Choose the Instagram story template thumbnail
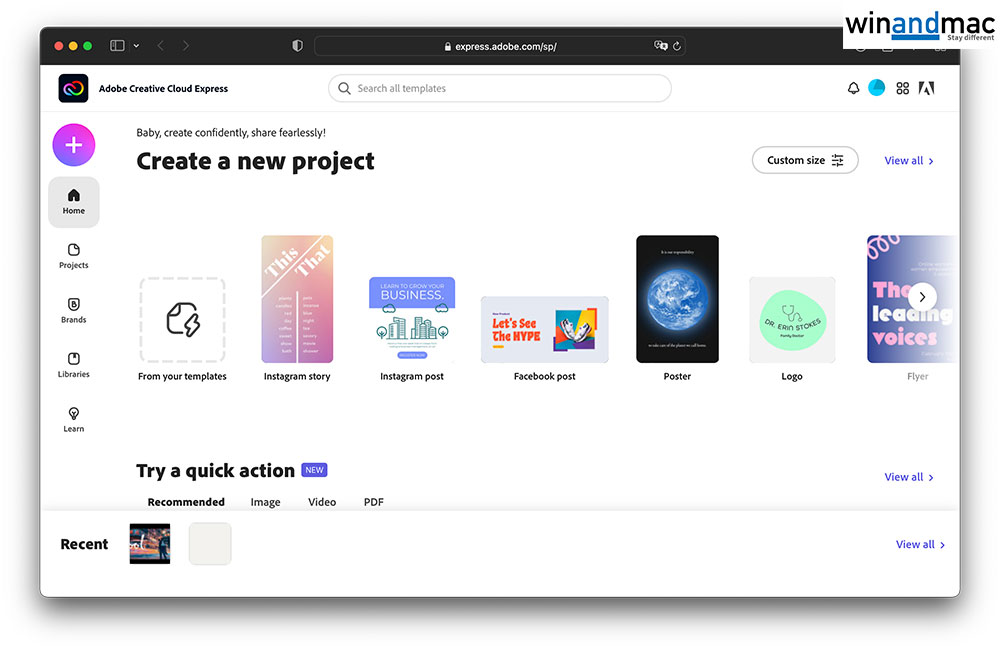 [x=297, y=299]
